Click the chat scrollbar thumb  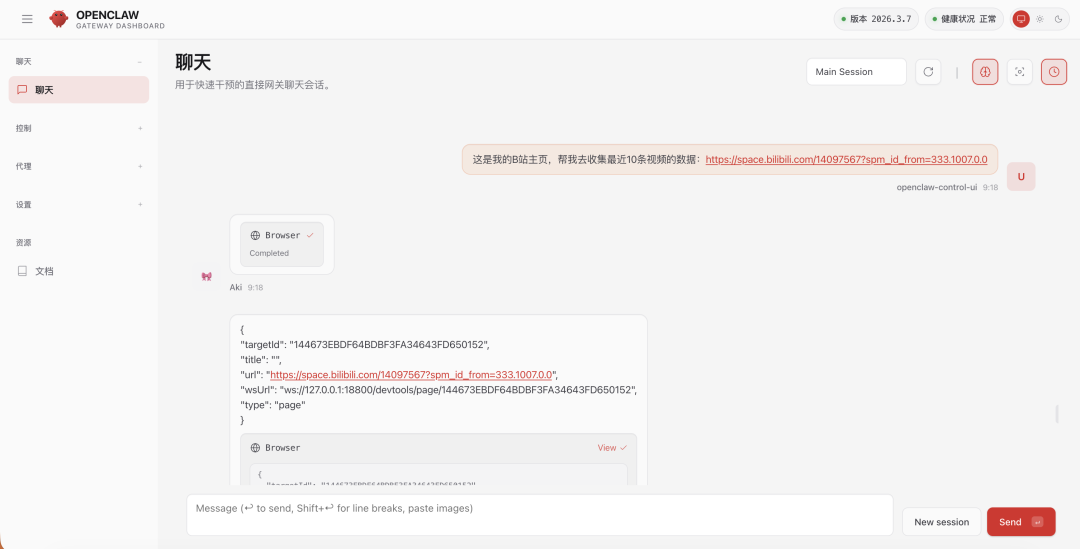(1057, 414)
